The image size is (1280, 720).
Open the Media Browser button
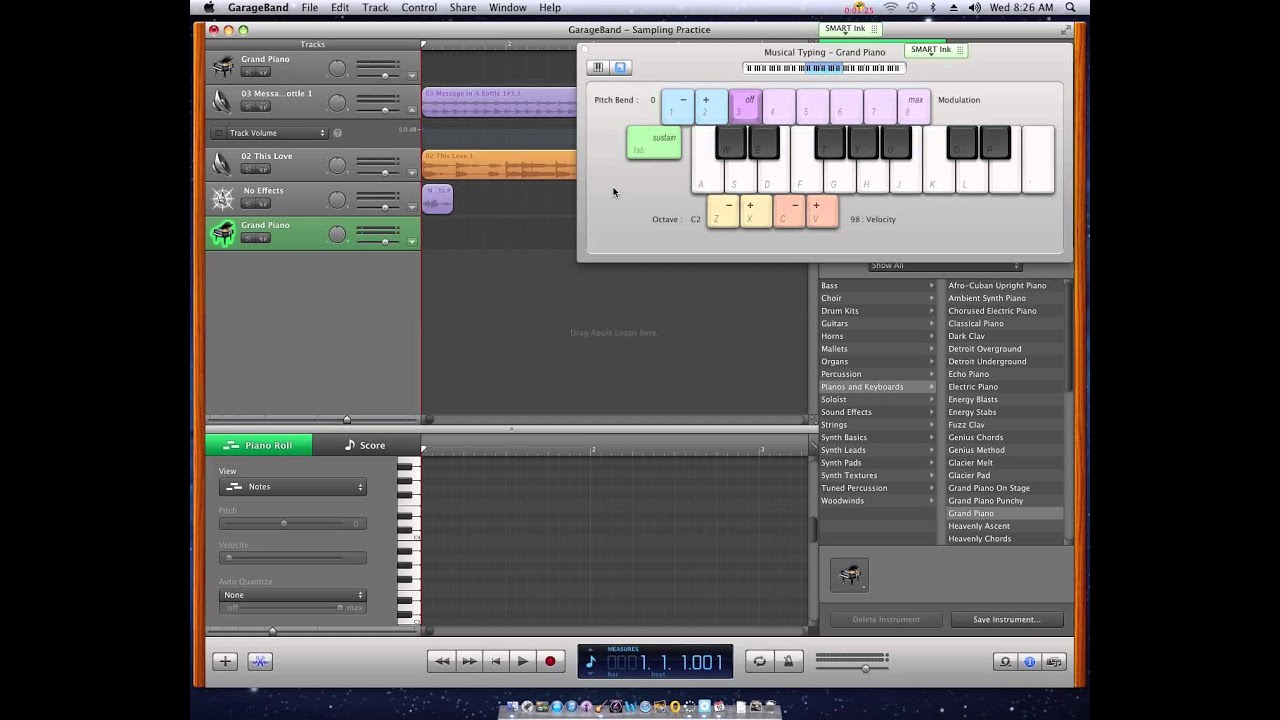(x=1053, y=662)
